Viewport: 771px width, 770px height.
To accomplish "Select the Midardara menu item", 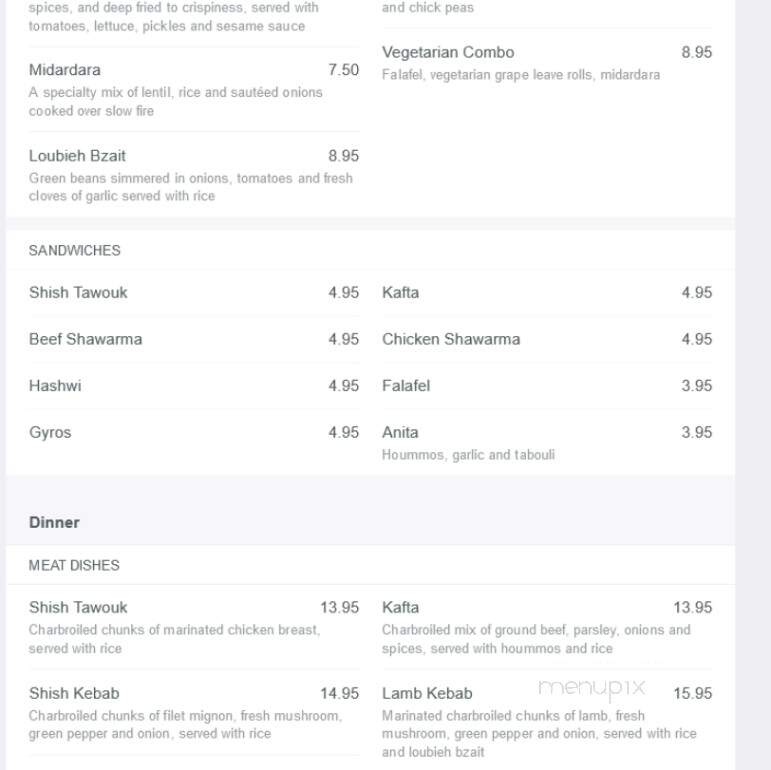I will [x=194, y=89].
